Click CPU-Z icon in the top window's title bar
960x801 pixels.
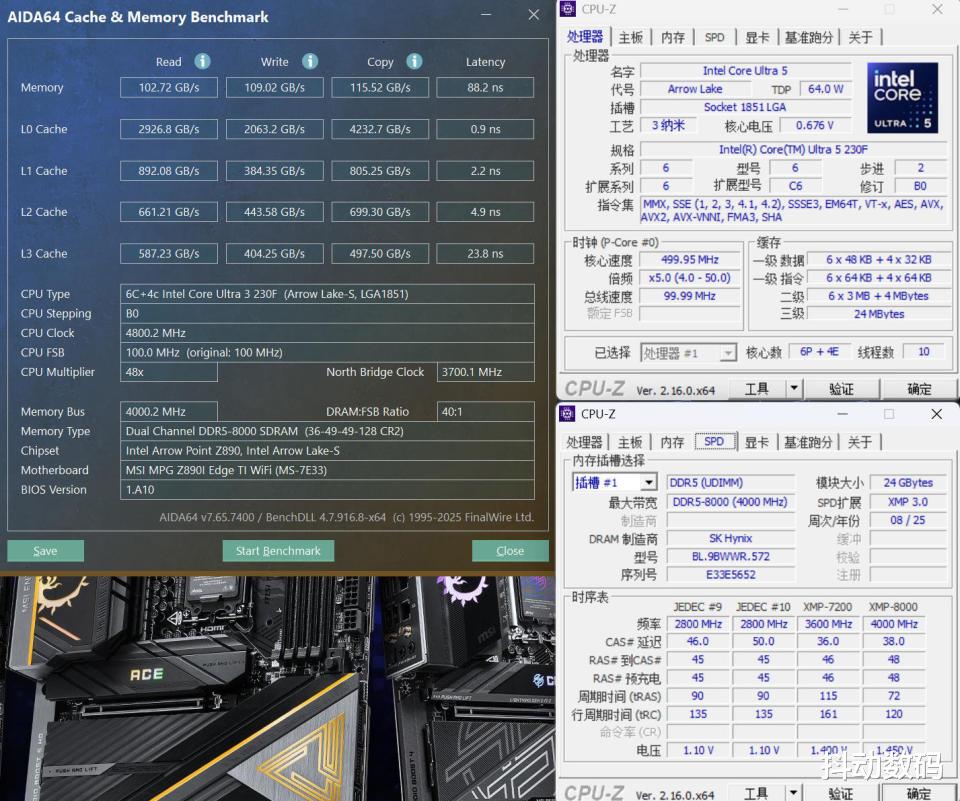tap(568, 9)
